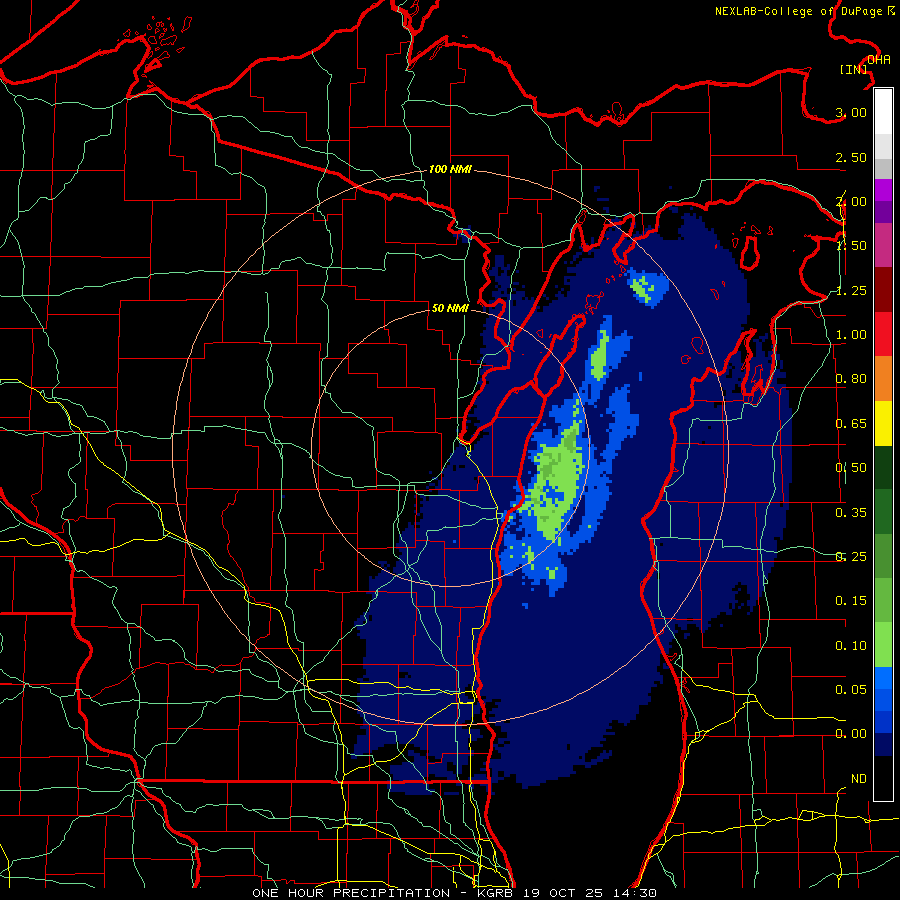
Task: Click the OHA product label
Action: [879, 60]
